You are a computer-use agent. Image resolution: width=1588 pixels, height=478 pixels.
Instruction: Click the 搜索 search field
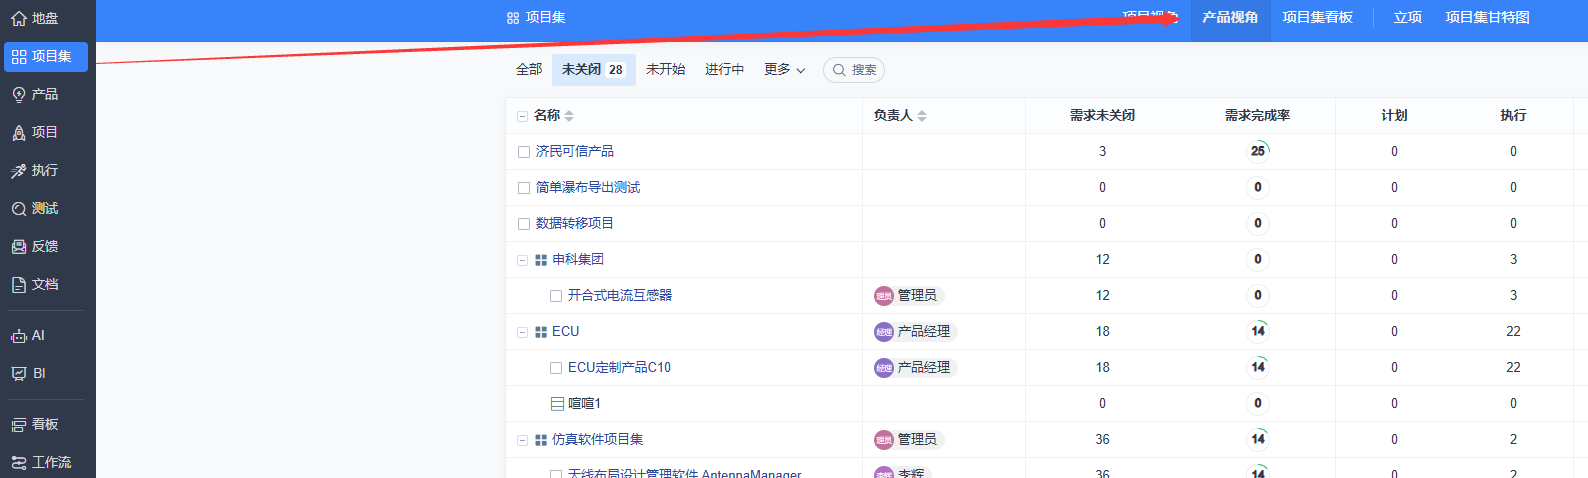click(854, 70)
